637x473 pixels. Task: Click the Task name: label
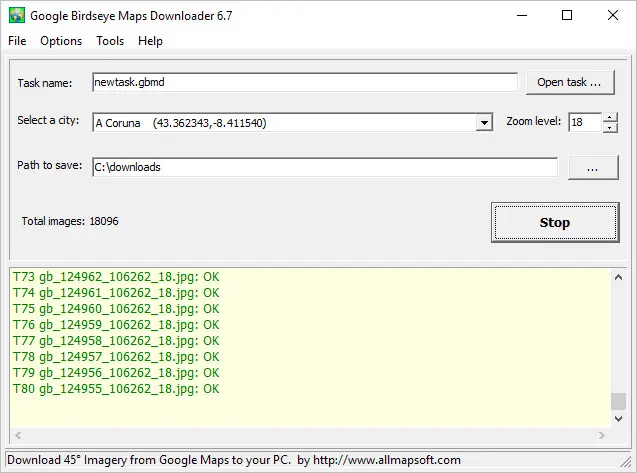click(45, 83)
